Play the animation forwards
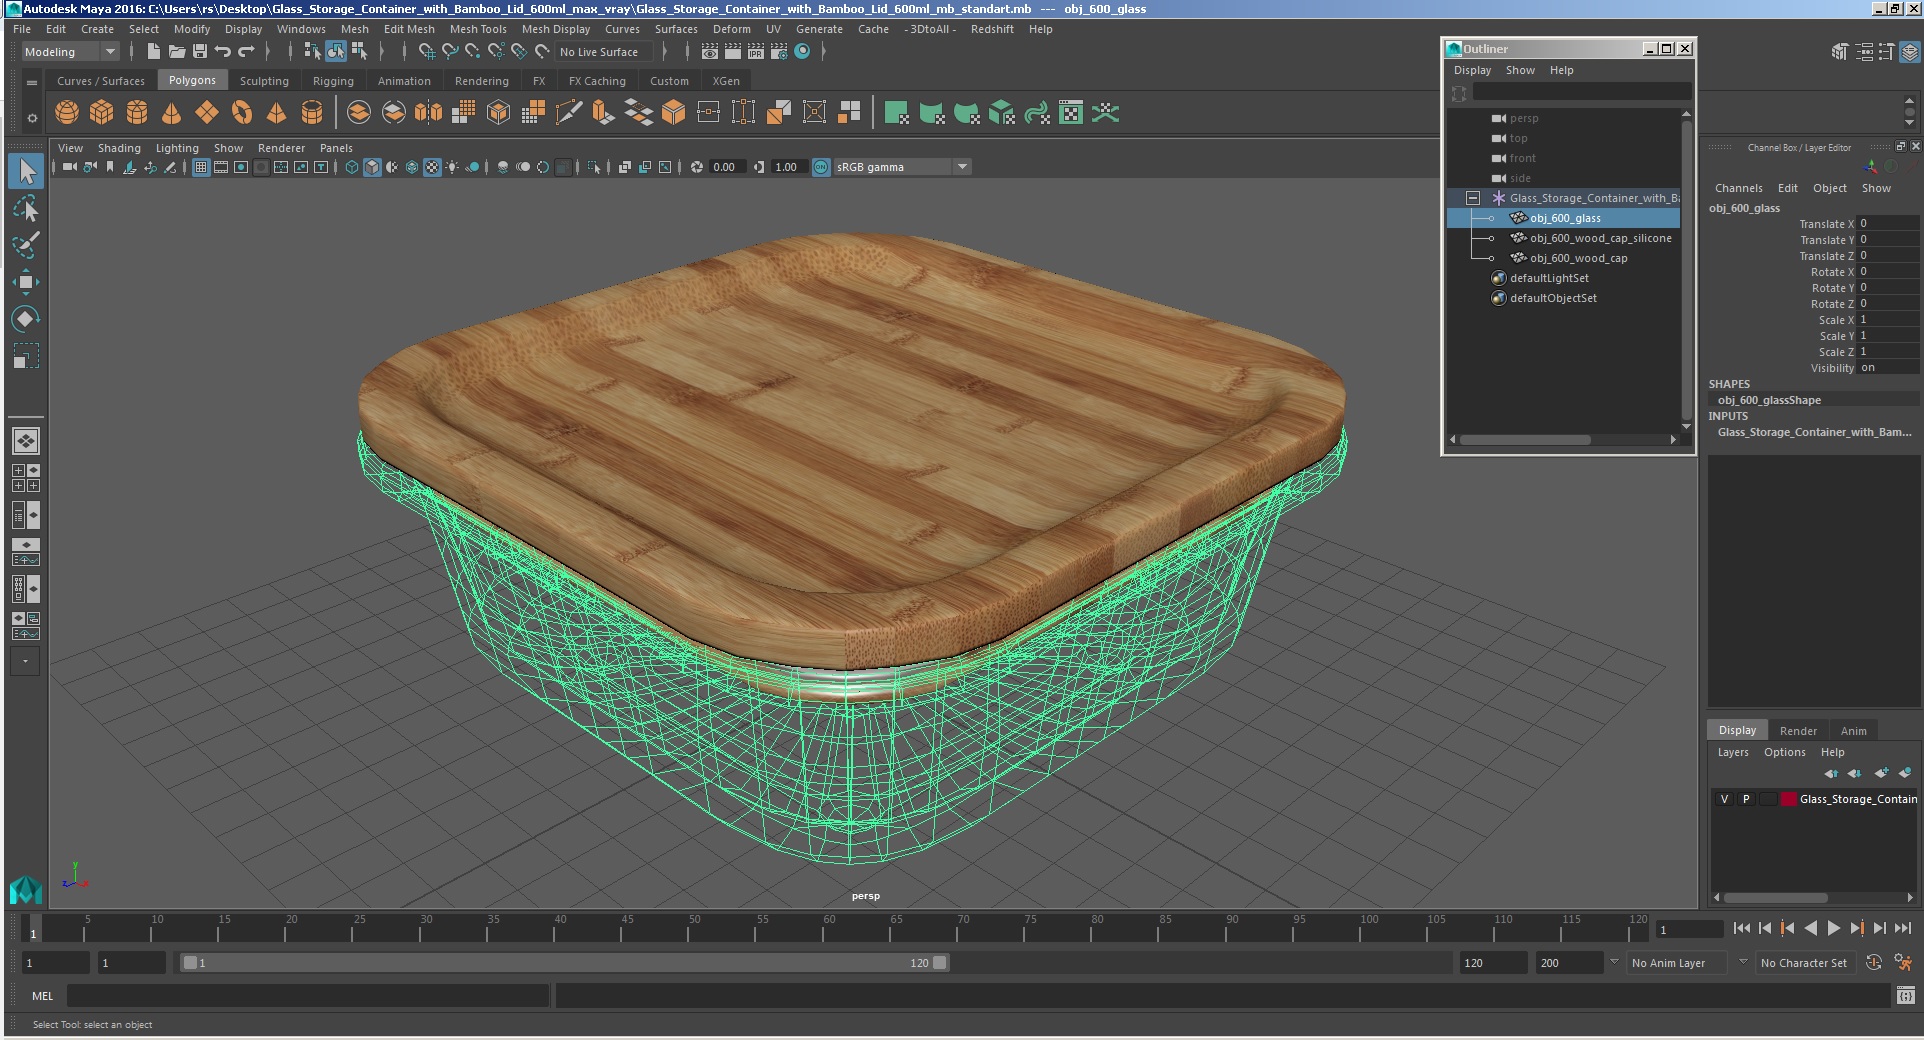 [1834, 928]
